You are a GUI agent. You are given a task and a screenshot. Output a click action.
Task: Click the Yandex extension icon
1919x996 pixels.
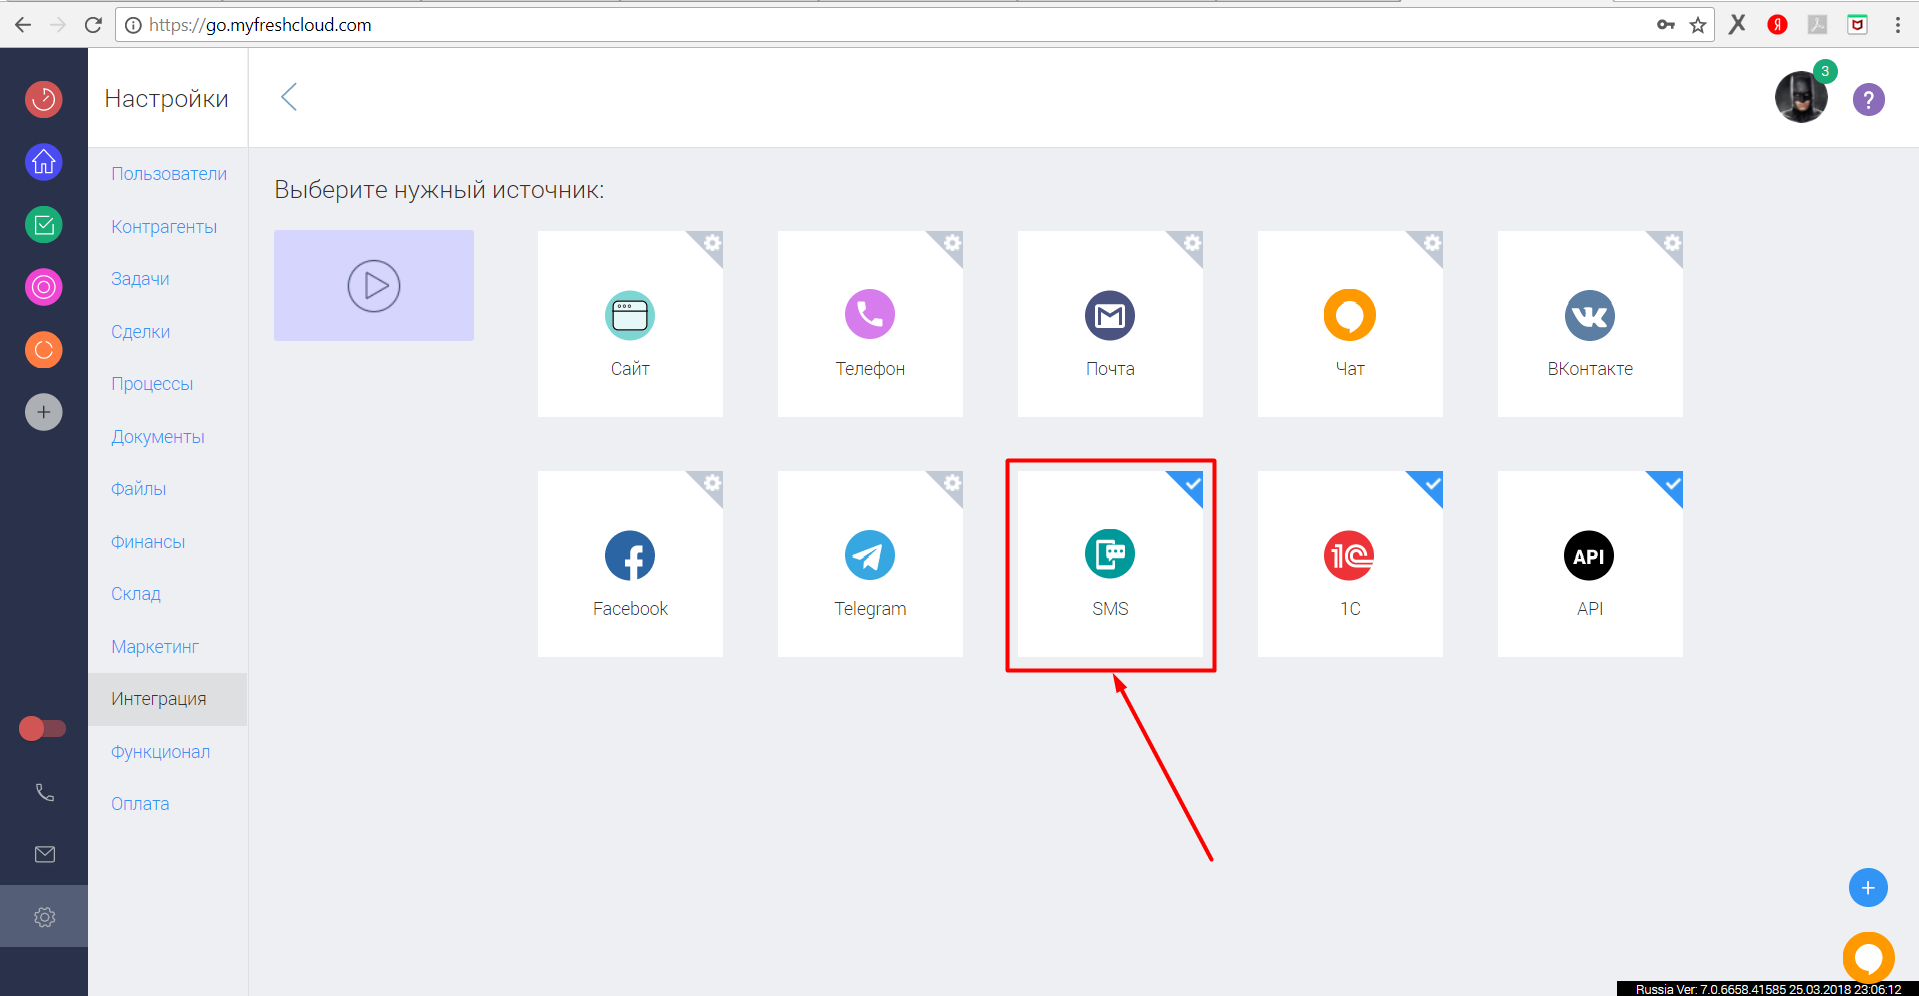(x=1777, y=25)
